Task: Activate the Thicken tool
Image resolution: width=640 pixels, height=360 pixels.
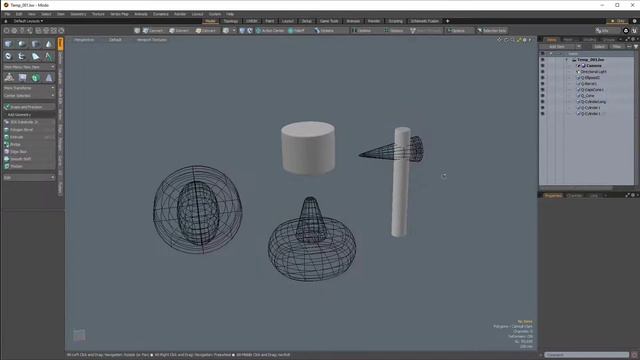Action: 29,166
